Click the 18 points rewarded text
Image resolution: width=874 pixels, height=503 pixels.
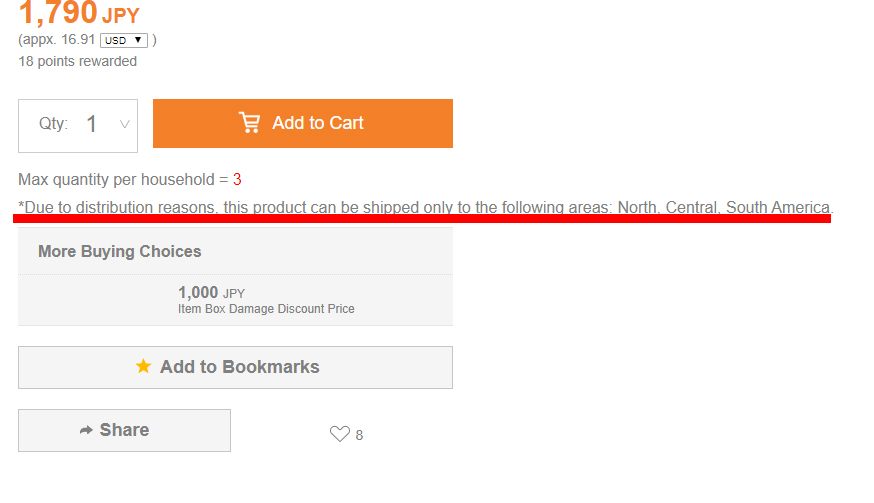[77, 61]
